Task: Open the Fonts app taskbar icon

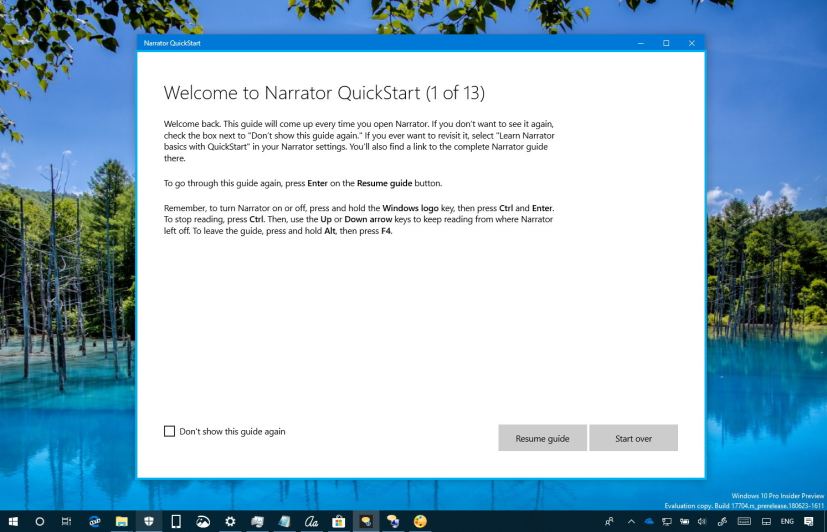Action: [311, 521]
